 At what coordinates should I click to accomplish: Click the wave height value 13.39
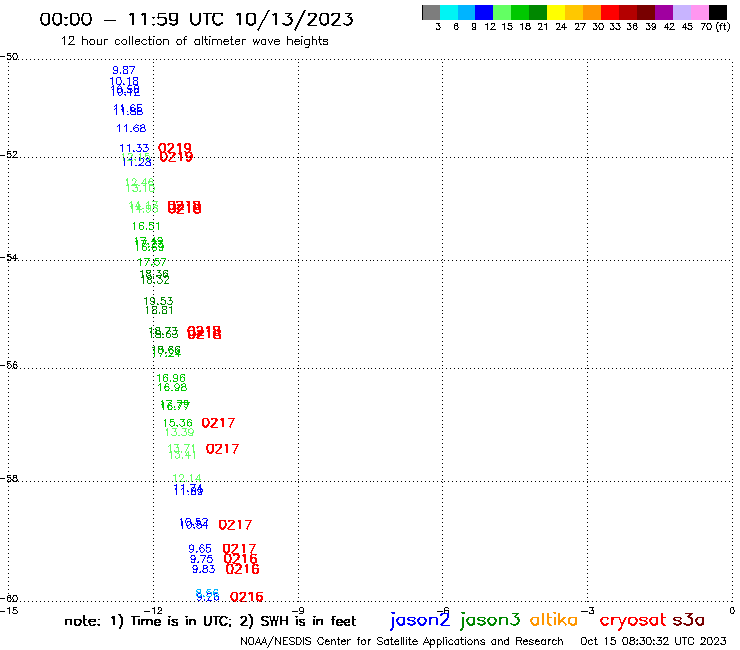[x=180, y=432]
